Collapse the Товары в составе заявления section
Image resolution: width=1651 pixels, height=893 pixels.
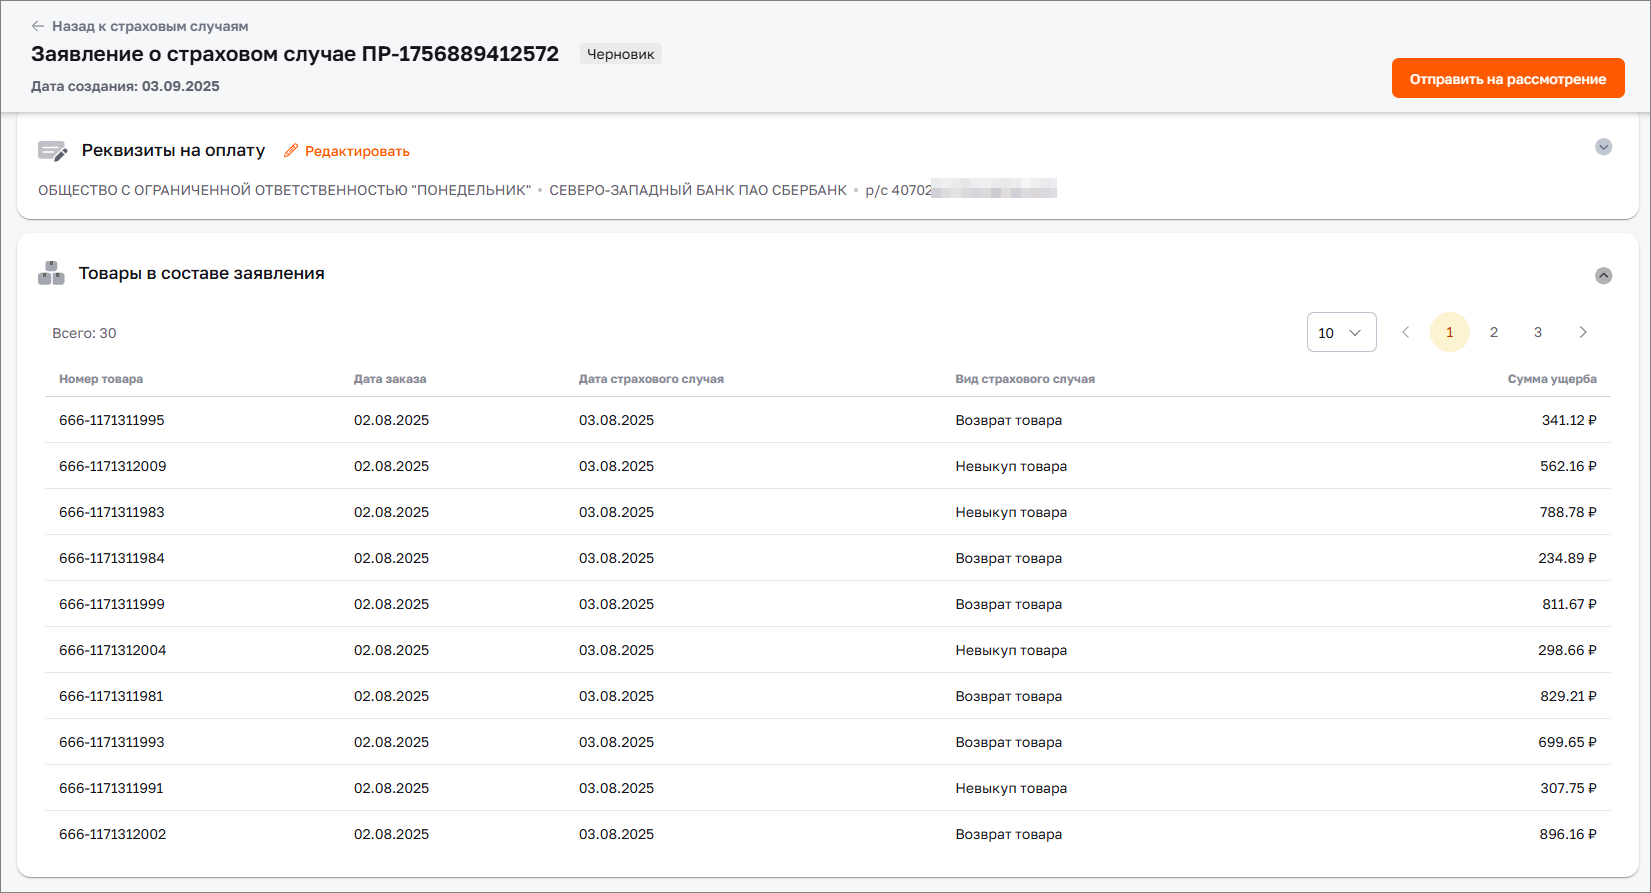point(1603,275)
